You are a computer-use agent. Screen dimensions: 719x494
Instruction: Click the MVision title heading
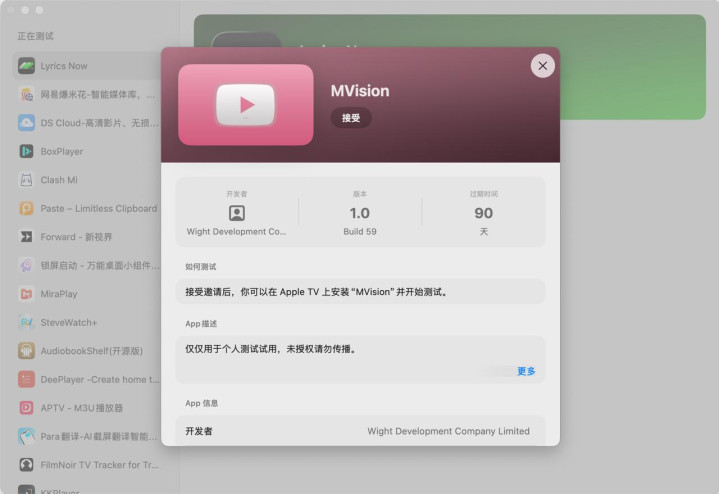(360, 91)
